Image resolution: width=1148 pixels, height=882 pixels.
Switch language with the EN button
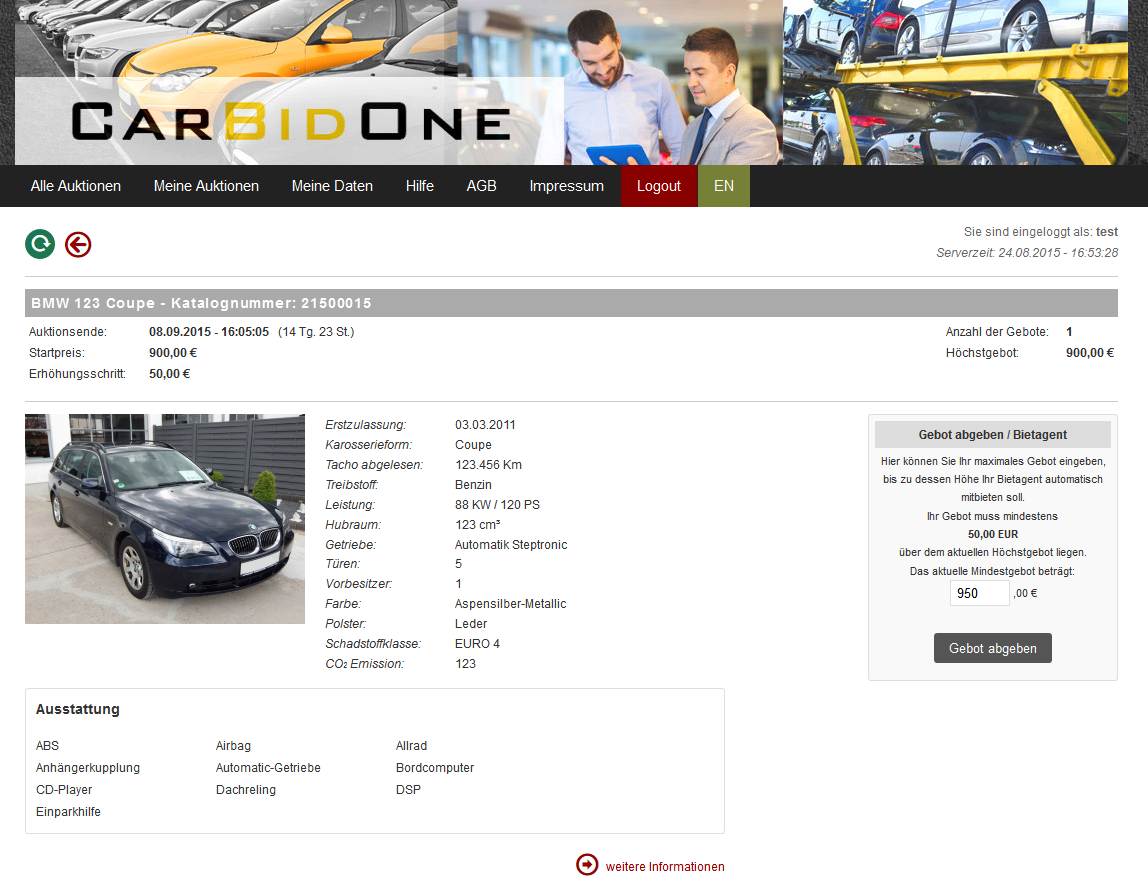724,186
